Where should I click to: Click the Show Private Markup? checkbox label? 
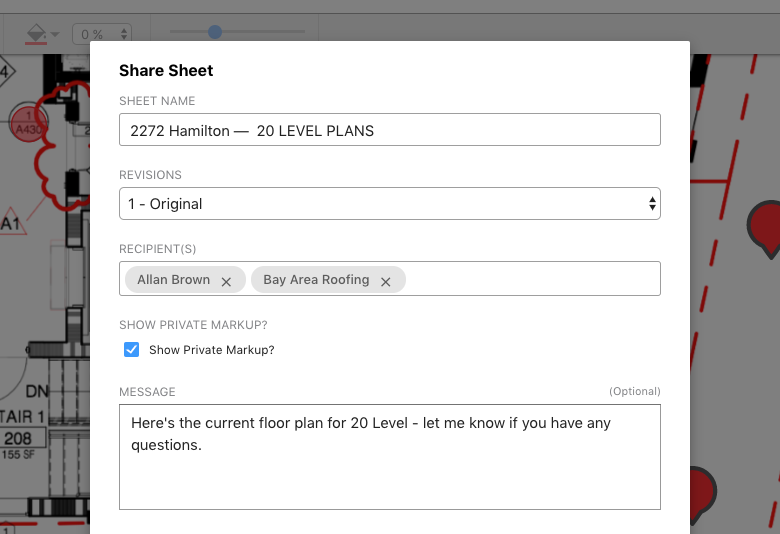(x=211, y=350)
